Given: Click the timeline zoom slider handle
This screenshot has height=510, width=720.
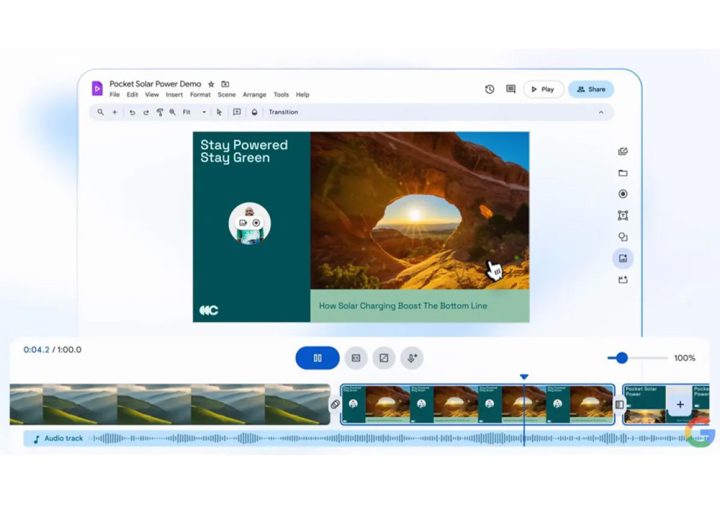Looking at the screenshot, I should pos(622,358).
